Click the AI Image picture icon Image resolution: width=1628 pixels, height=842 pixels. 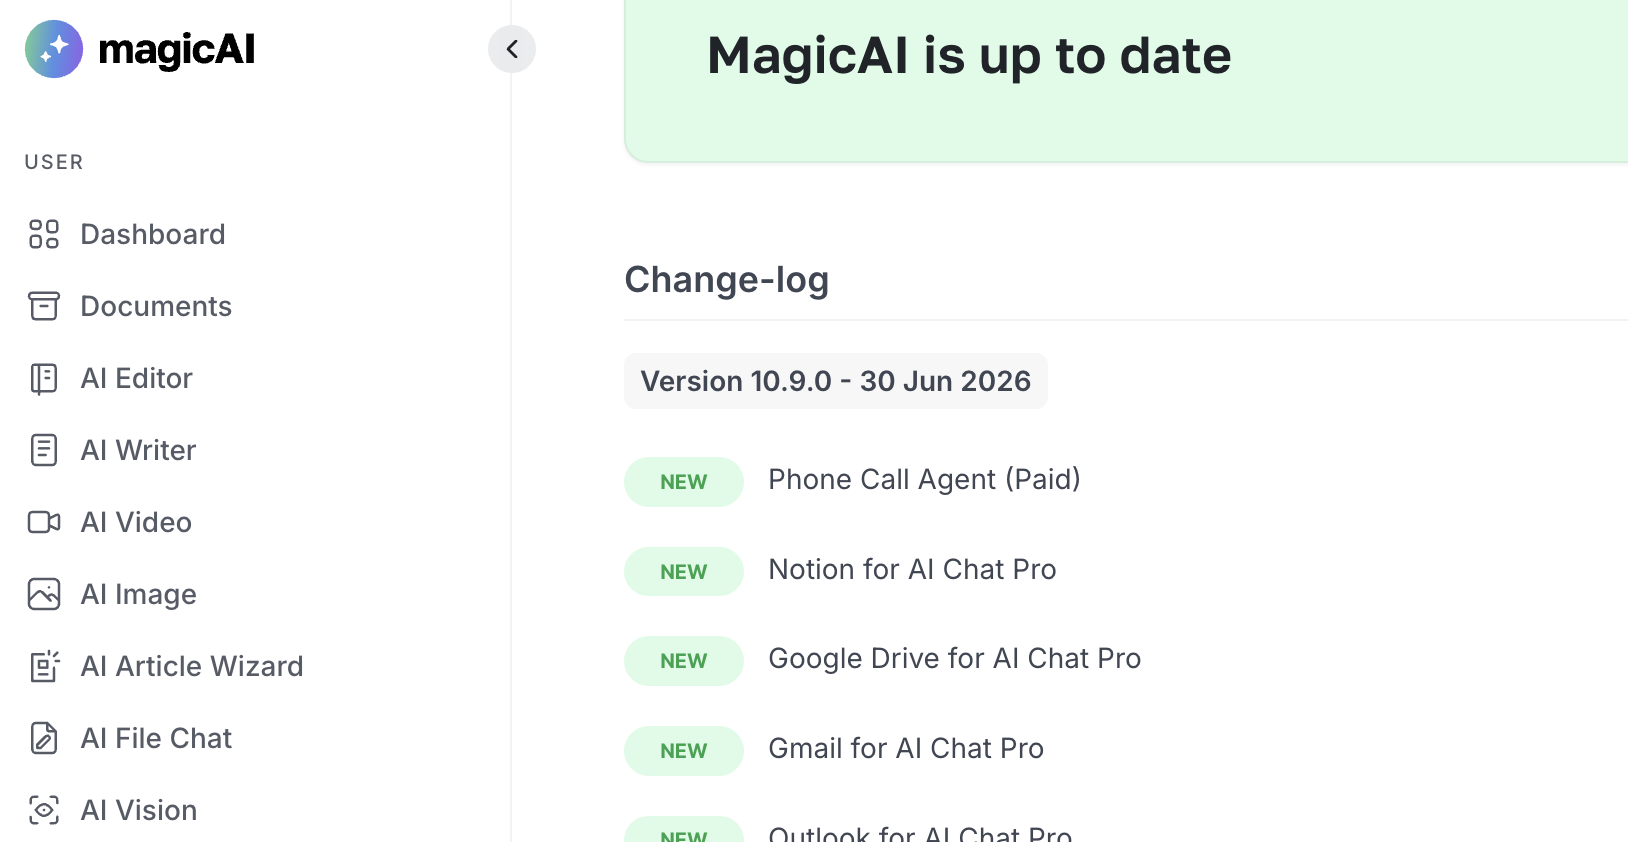44,594
